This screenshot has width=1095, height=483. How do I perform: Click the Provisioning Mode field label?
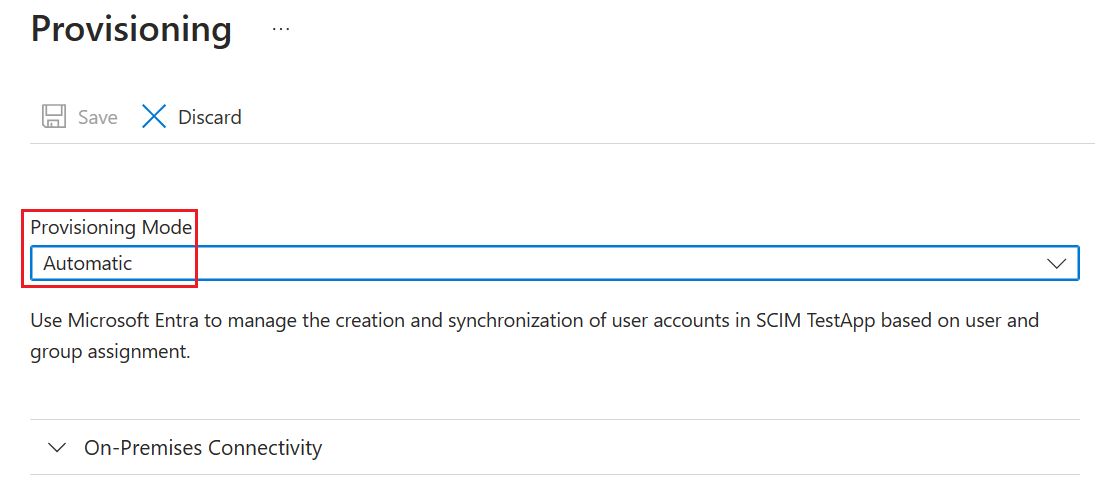(111, 227)
